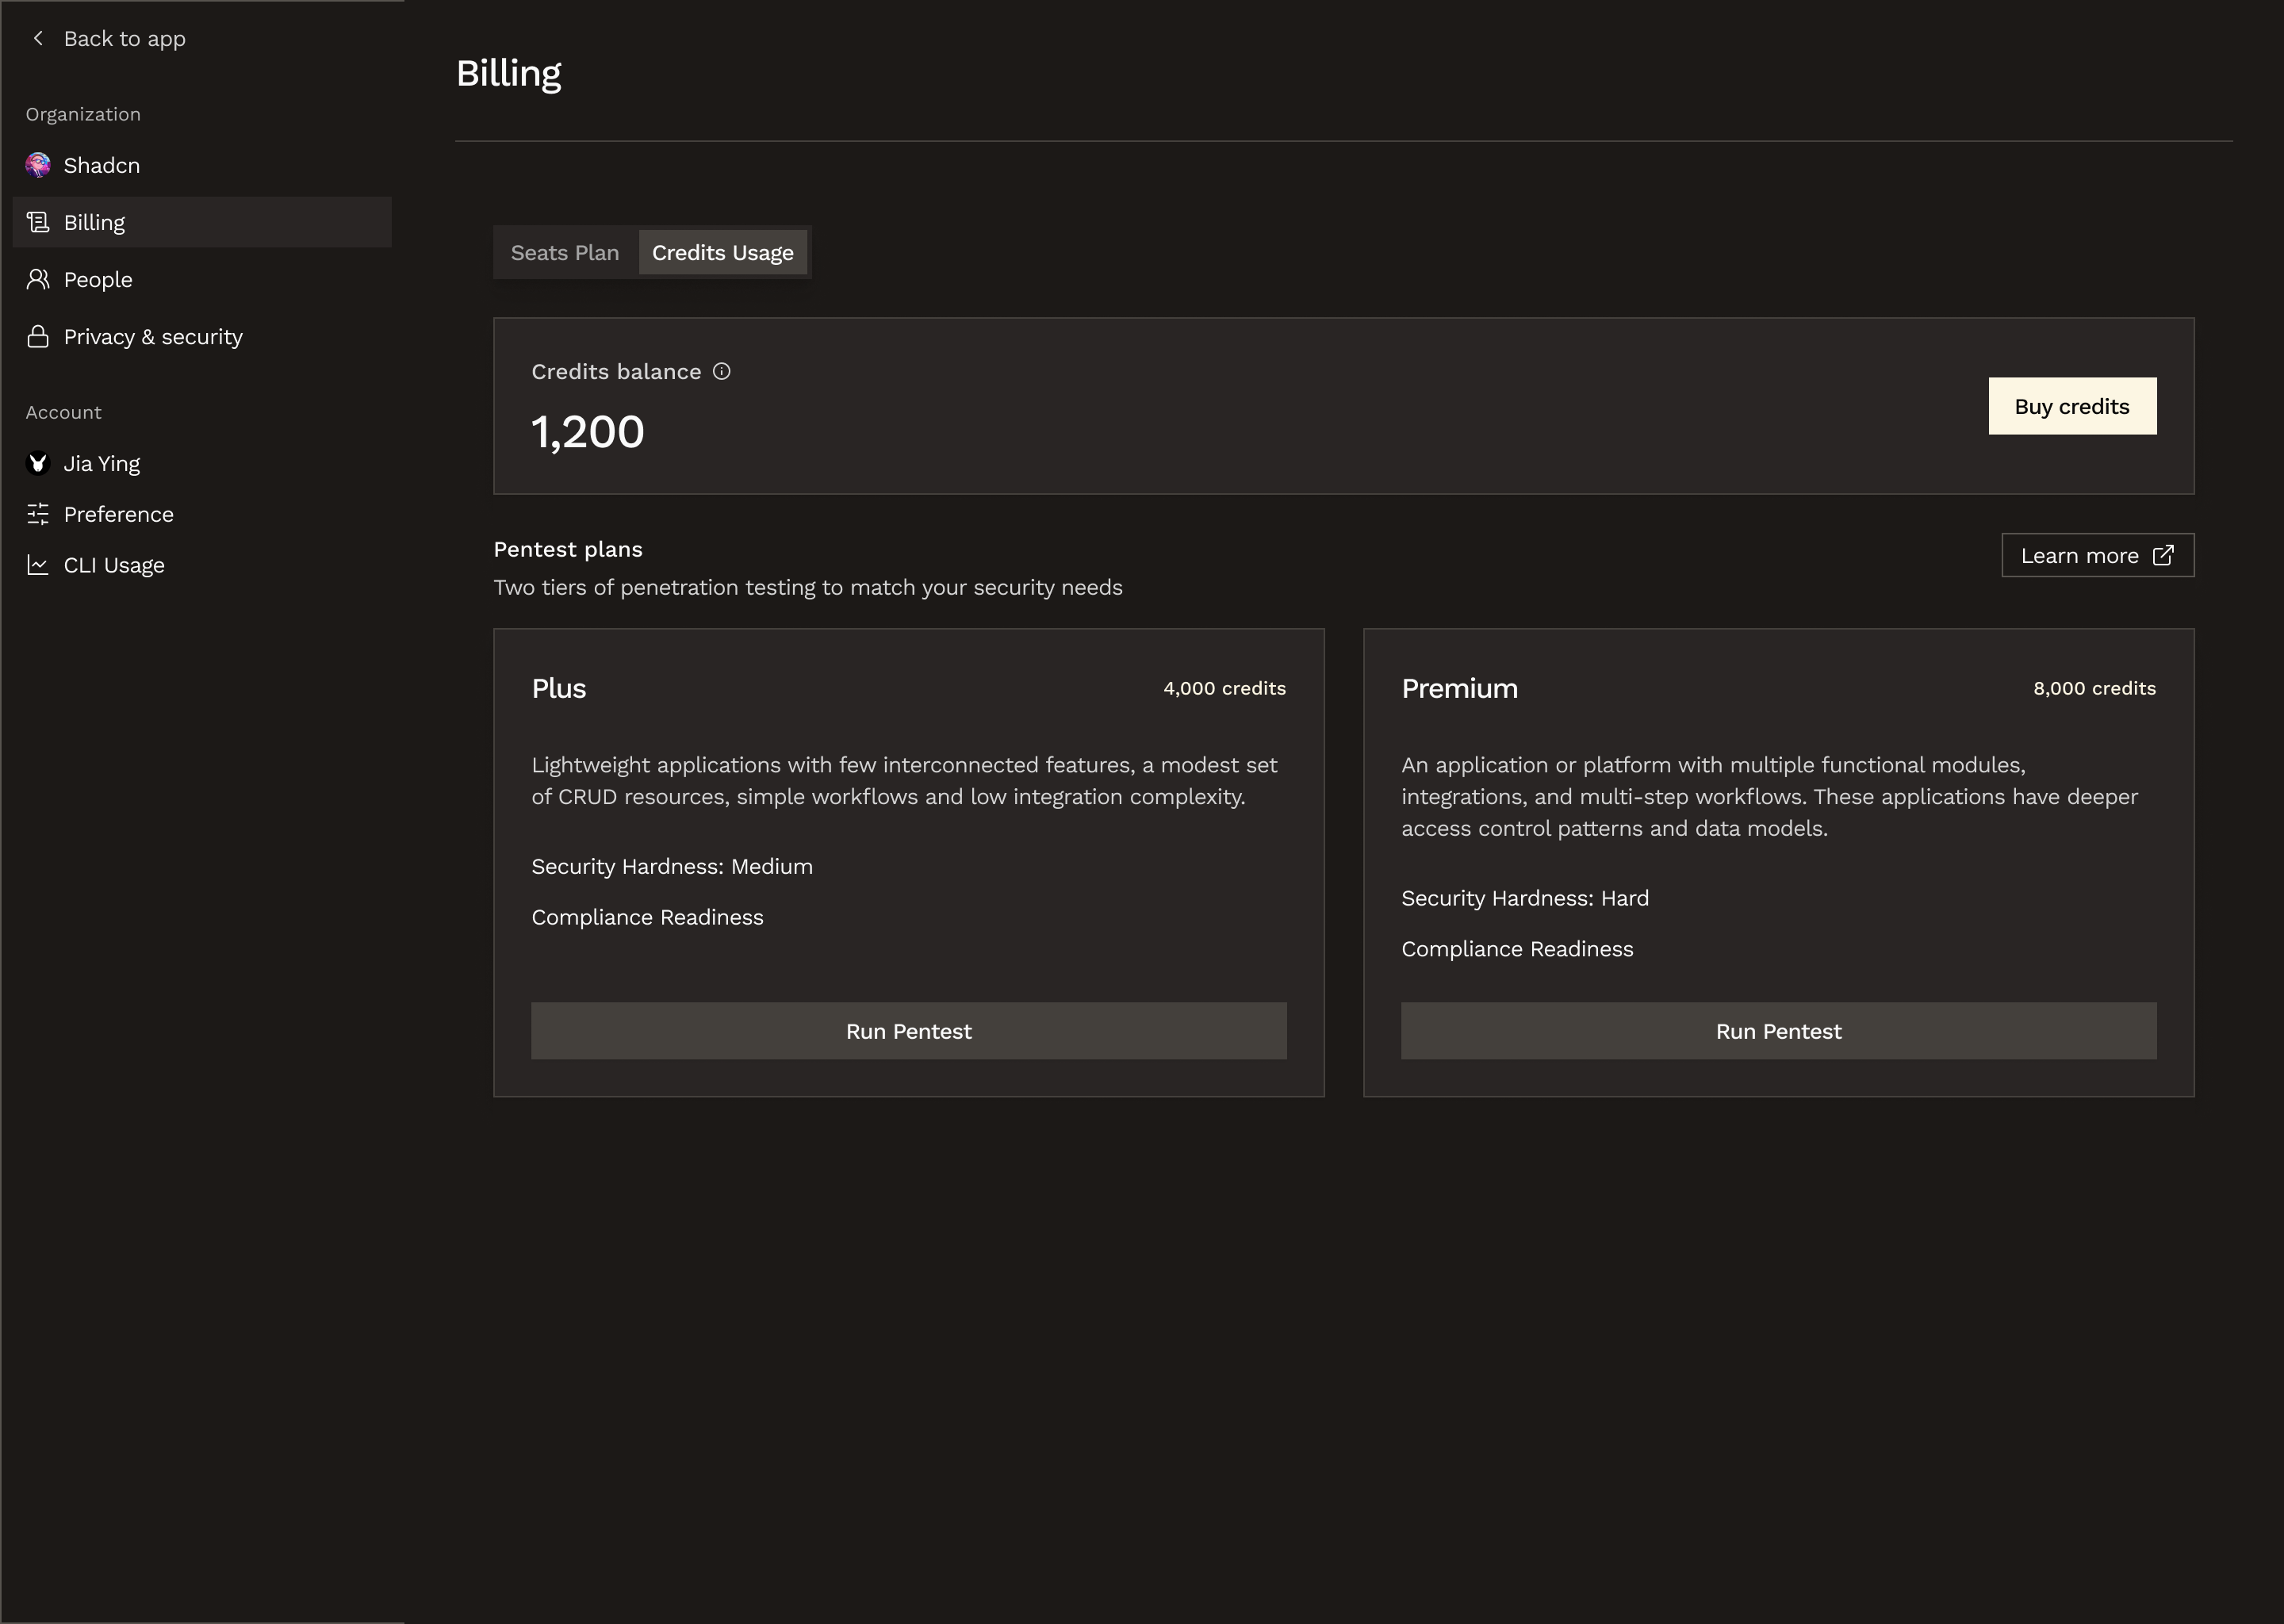
Task: Run Pentest on the Plus plan
Action: pos(908,1031)
